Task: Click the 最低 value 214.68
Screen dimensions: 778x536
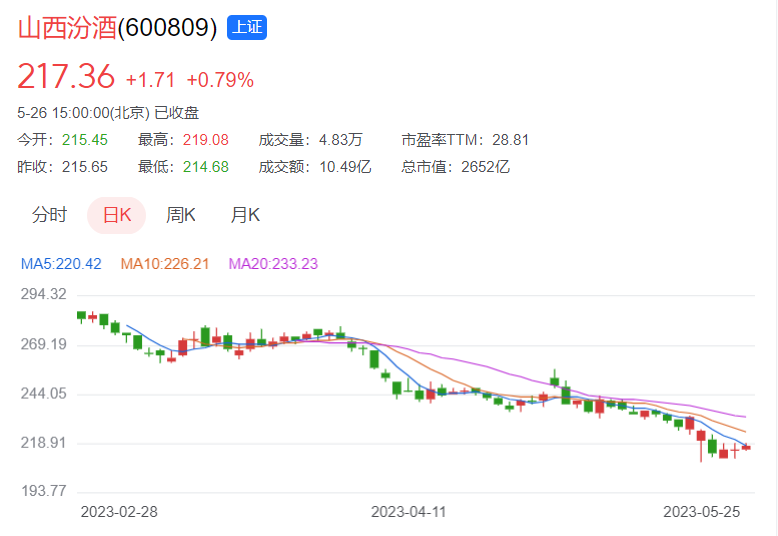Action: pyautogui.click(x=205, y=167)
